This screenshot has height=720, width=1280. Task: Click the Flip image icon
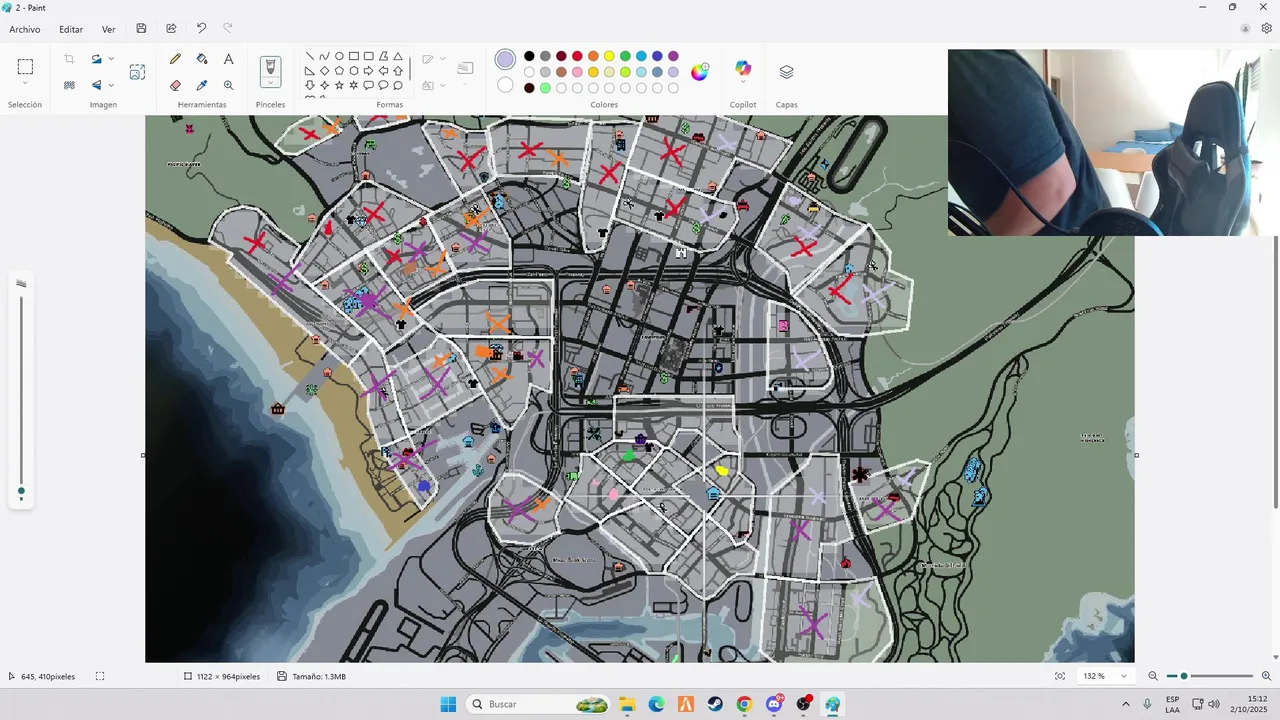coord(97,86)
